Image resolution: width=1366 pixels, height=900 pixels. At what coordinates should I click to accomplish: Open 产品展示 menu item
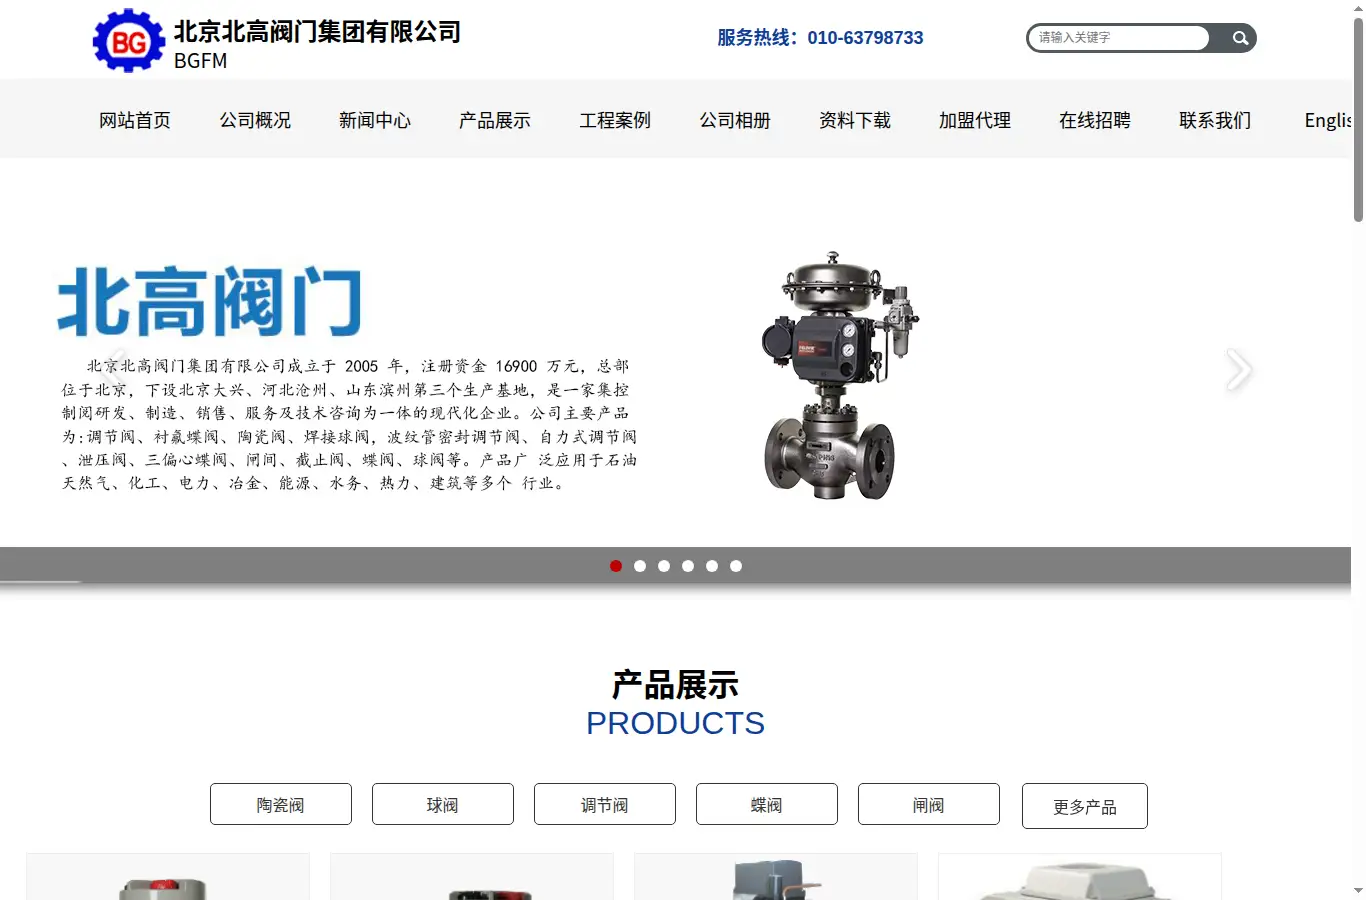coord(495,120)
